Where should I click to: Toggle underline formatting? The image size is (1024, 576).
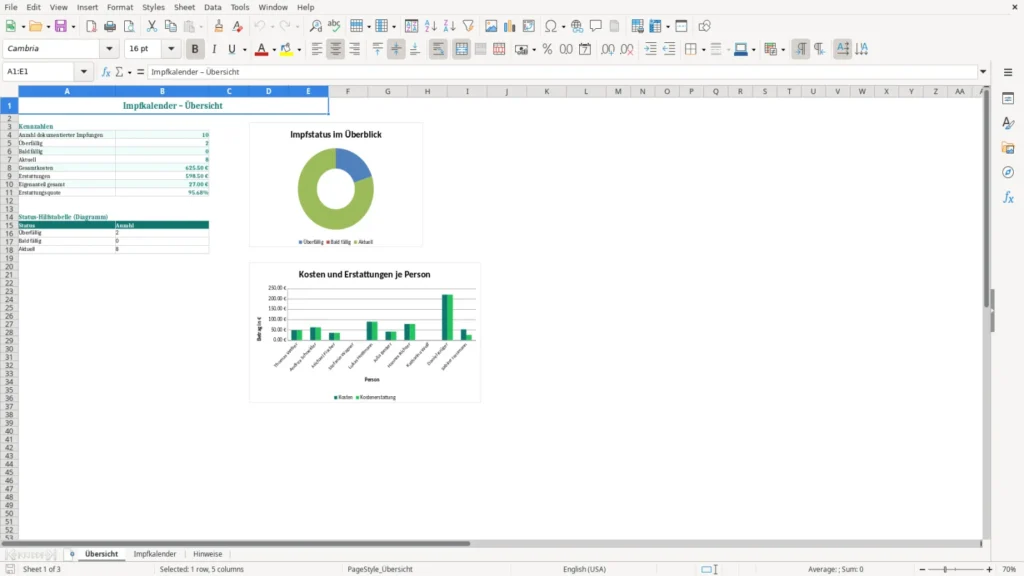(x=231, y=49)
